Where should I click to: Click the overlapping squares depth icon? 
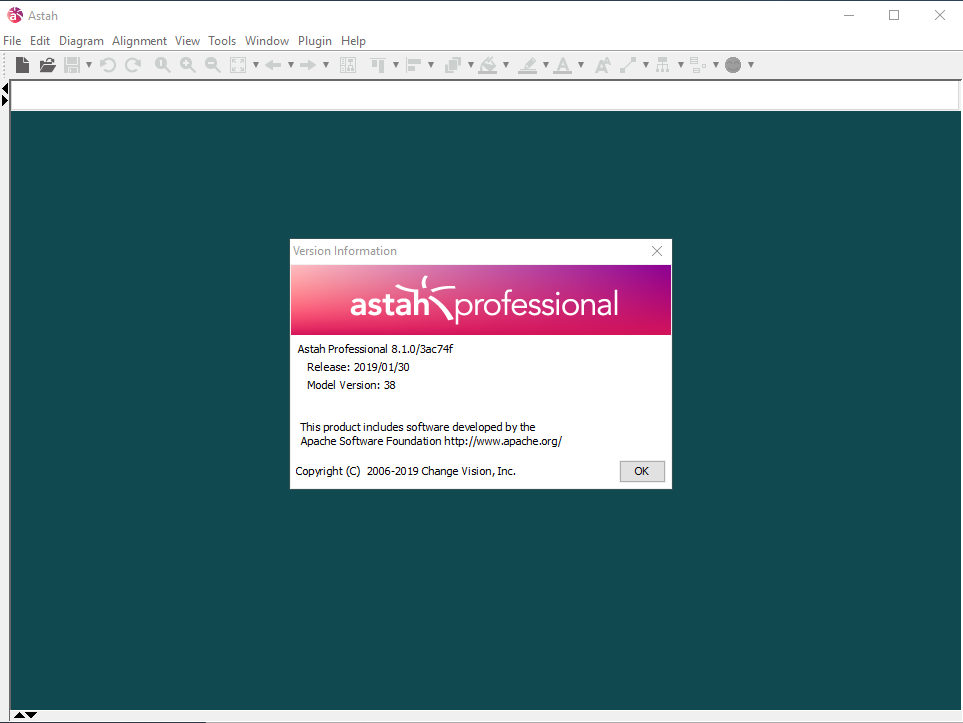click(453, 64)
